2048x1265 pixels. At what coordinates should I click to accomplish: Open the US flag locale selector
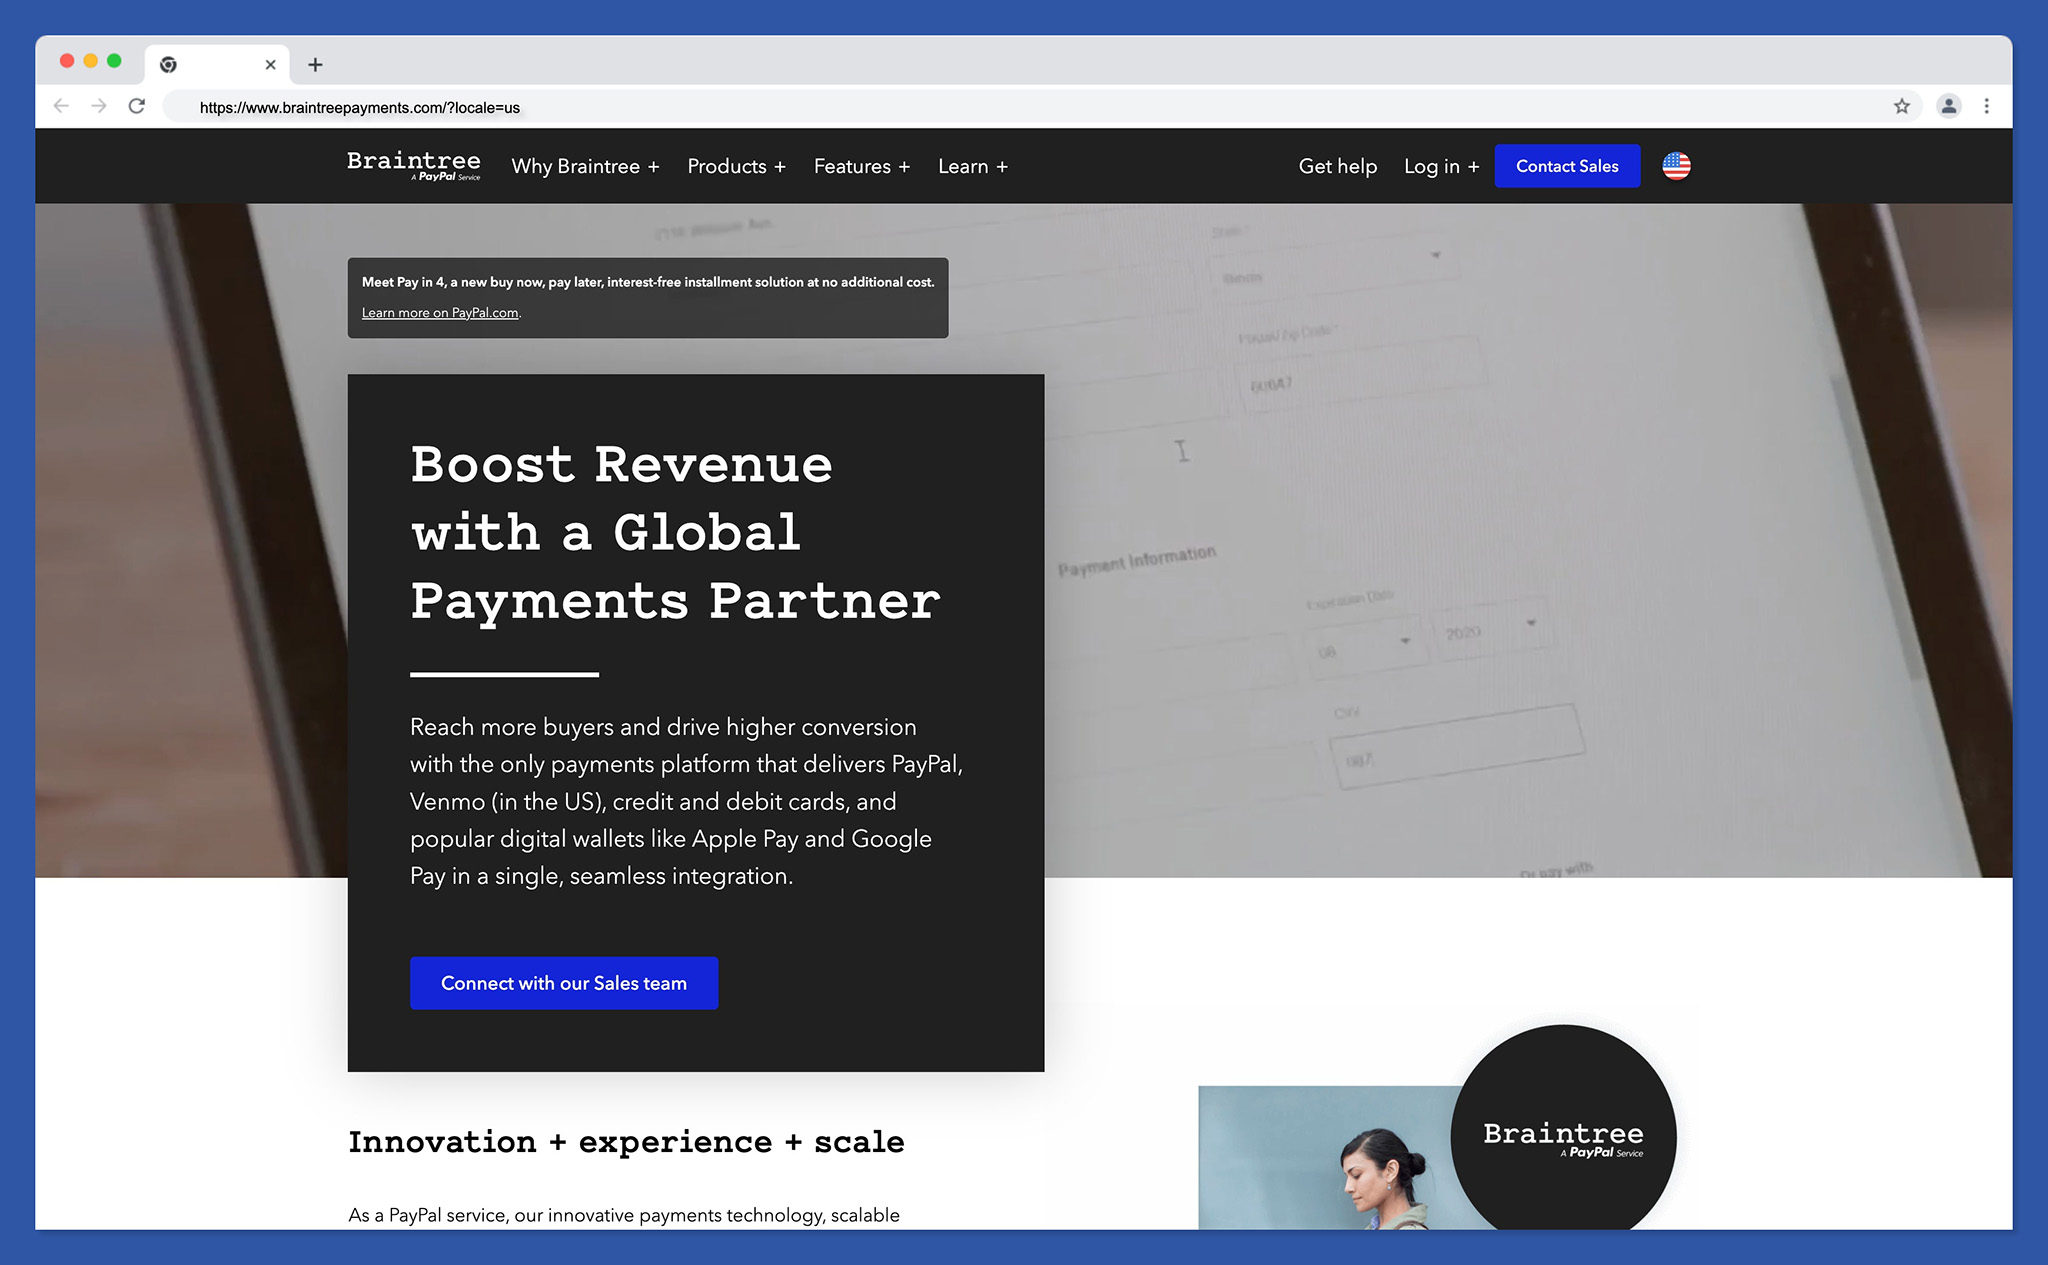pos(1676,166)
